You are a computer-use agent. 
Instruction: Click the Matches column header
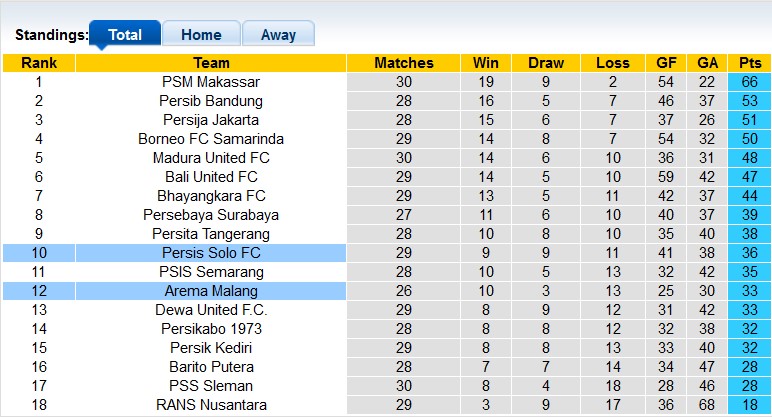coord(404,63)
